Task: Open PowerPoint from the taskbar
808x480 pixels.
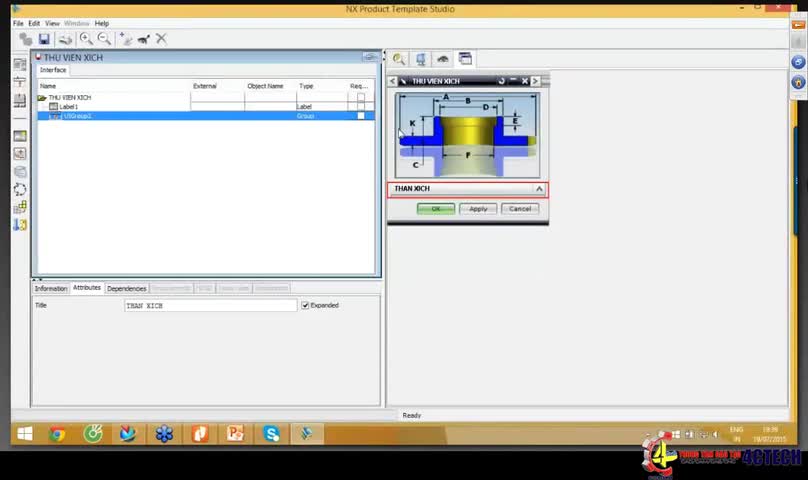Action: point(235,434)
